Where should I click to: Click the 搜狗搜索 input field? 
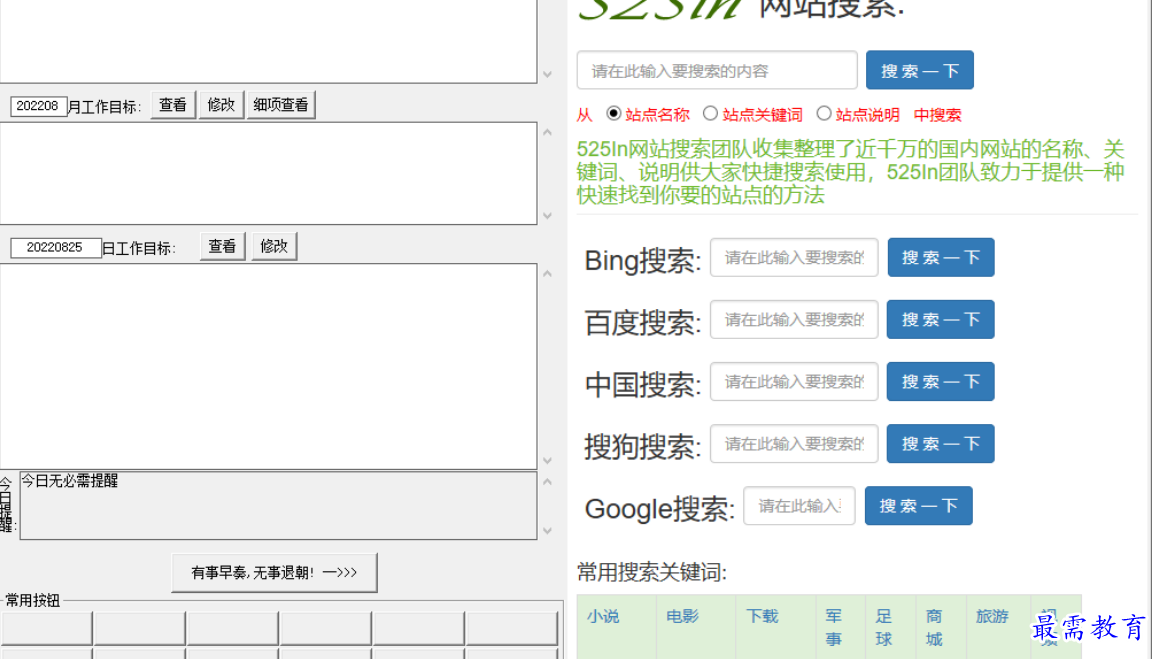(x=794, y=443)
